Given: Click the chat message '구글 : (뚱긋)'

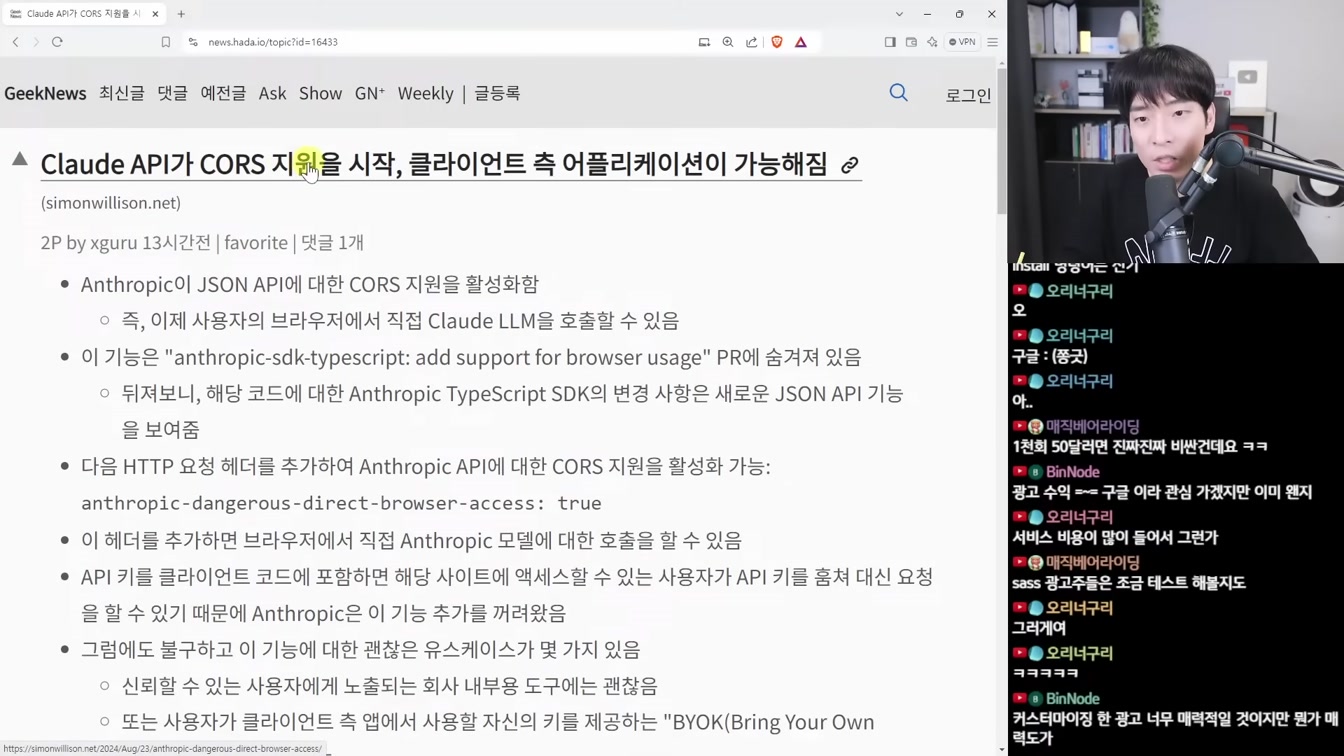Looking at the screenshot, I should [1050, 356].
